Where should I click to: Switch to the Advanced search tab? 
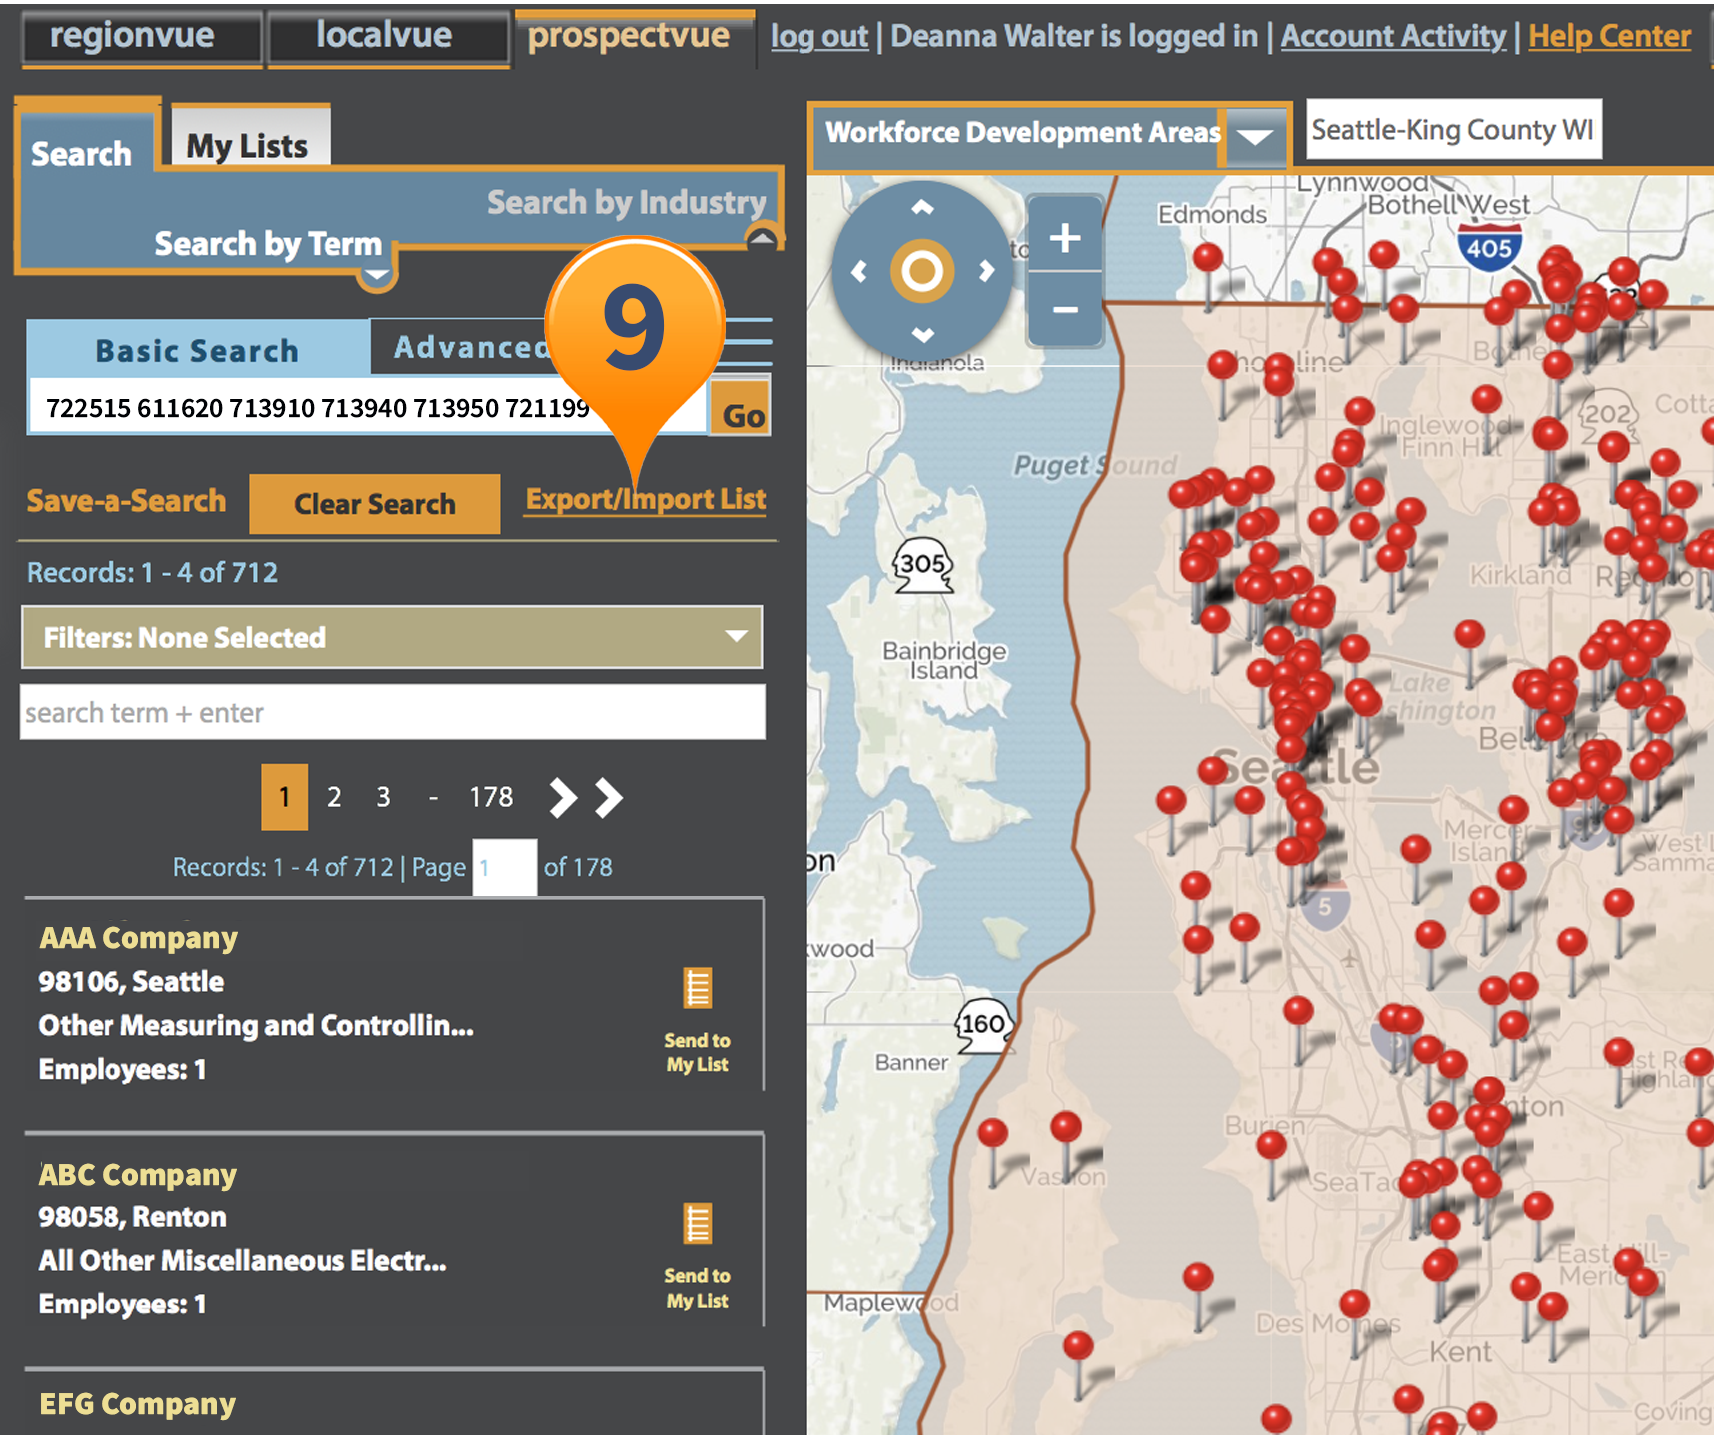click(x=471, y=347)
